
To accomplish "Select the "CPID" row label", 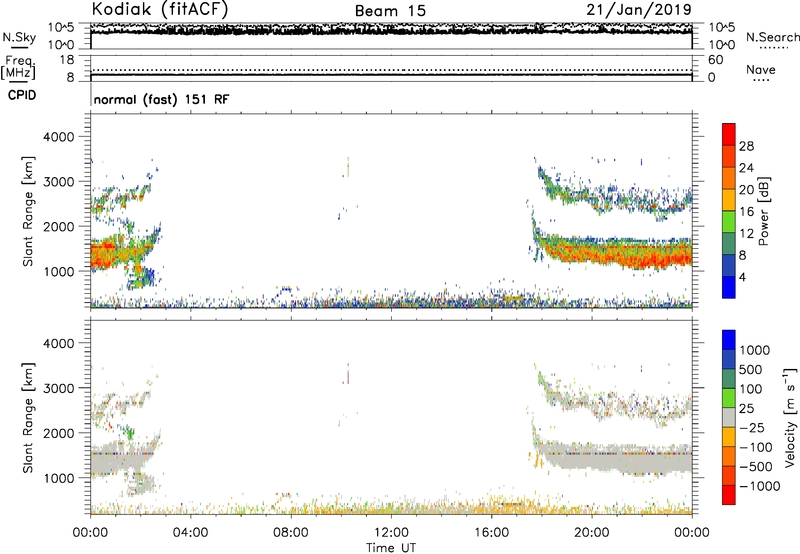I will (22, 95).
